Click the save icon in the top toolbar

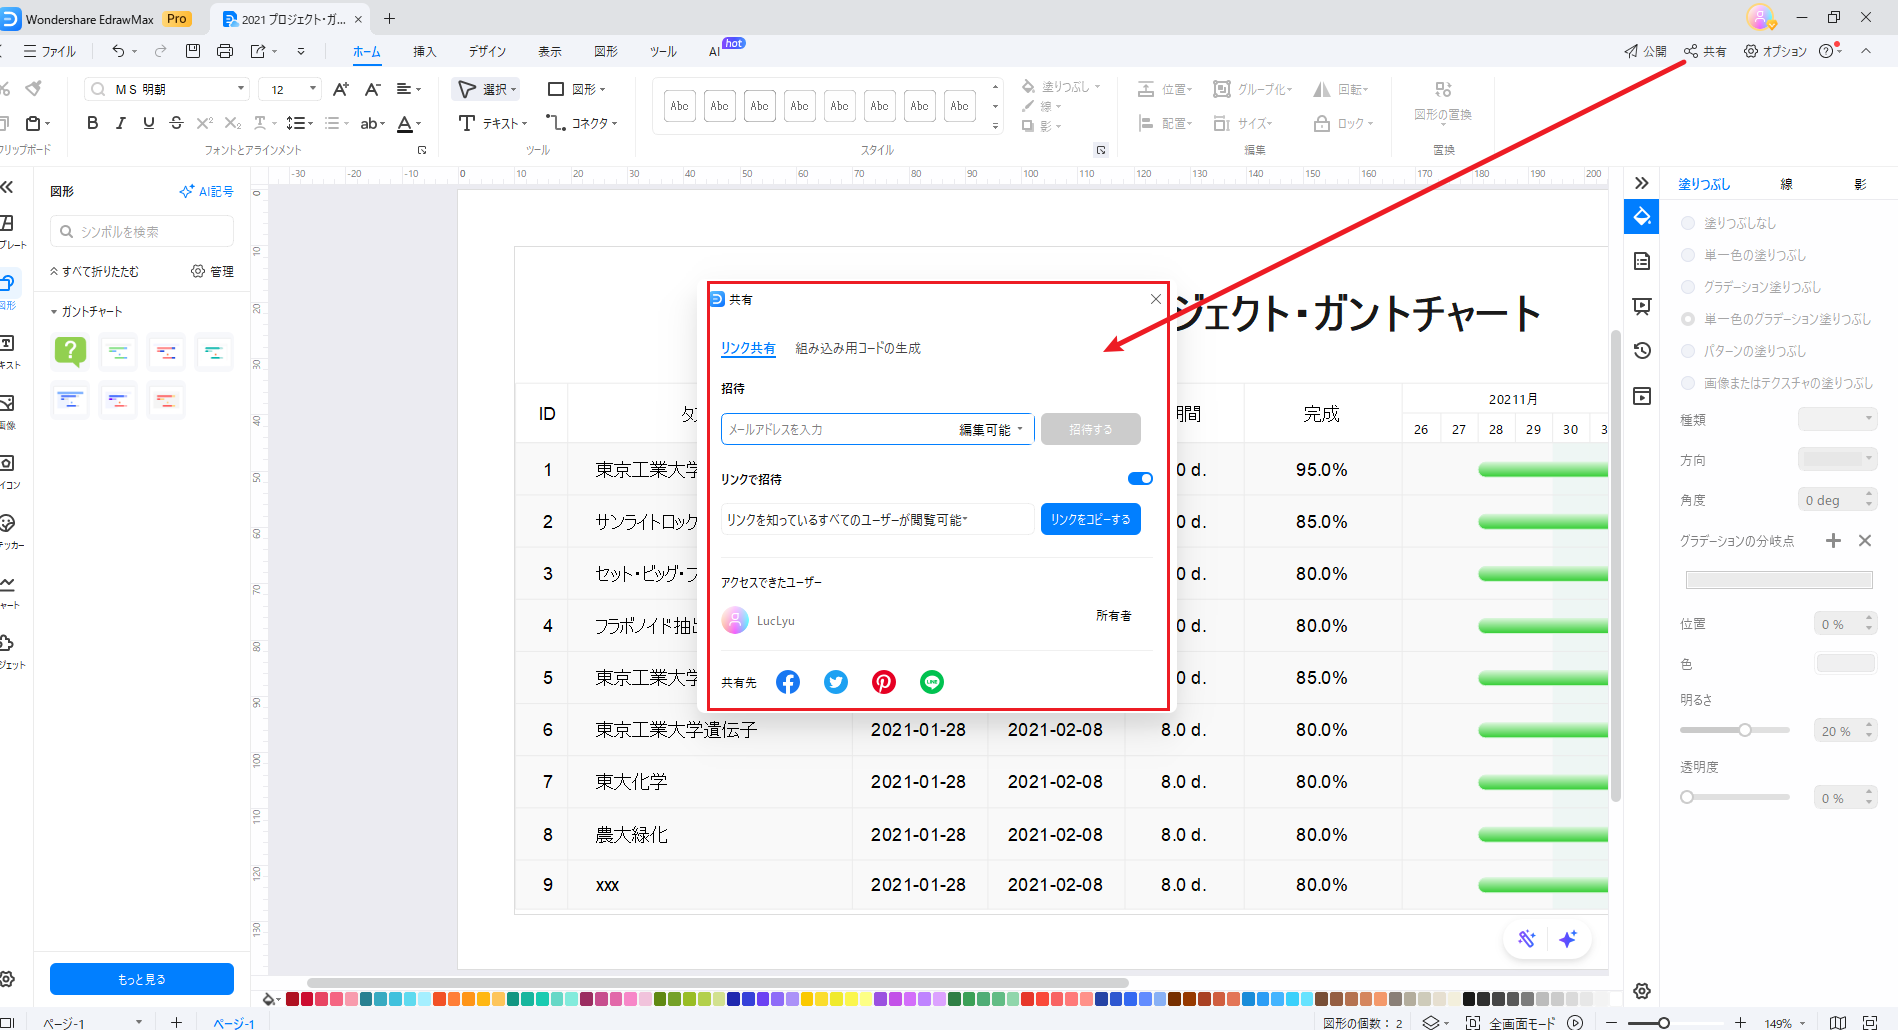[x=193, y=51]
